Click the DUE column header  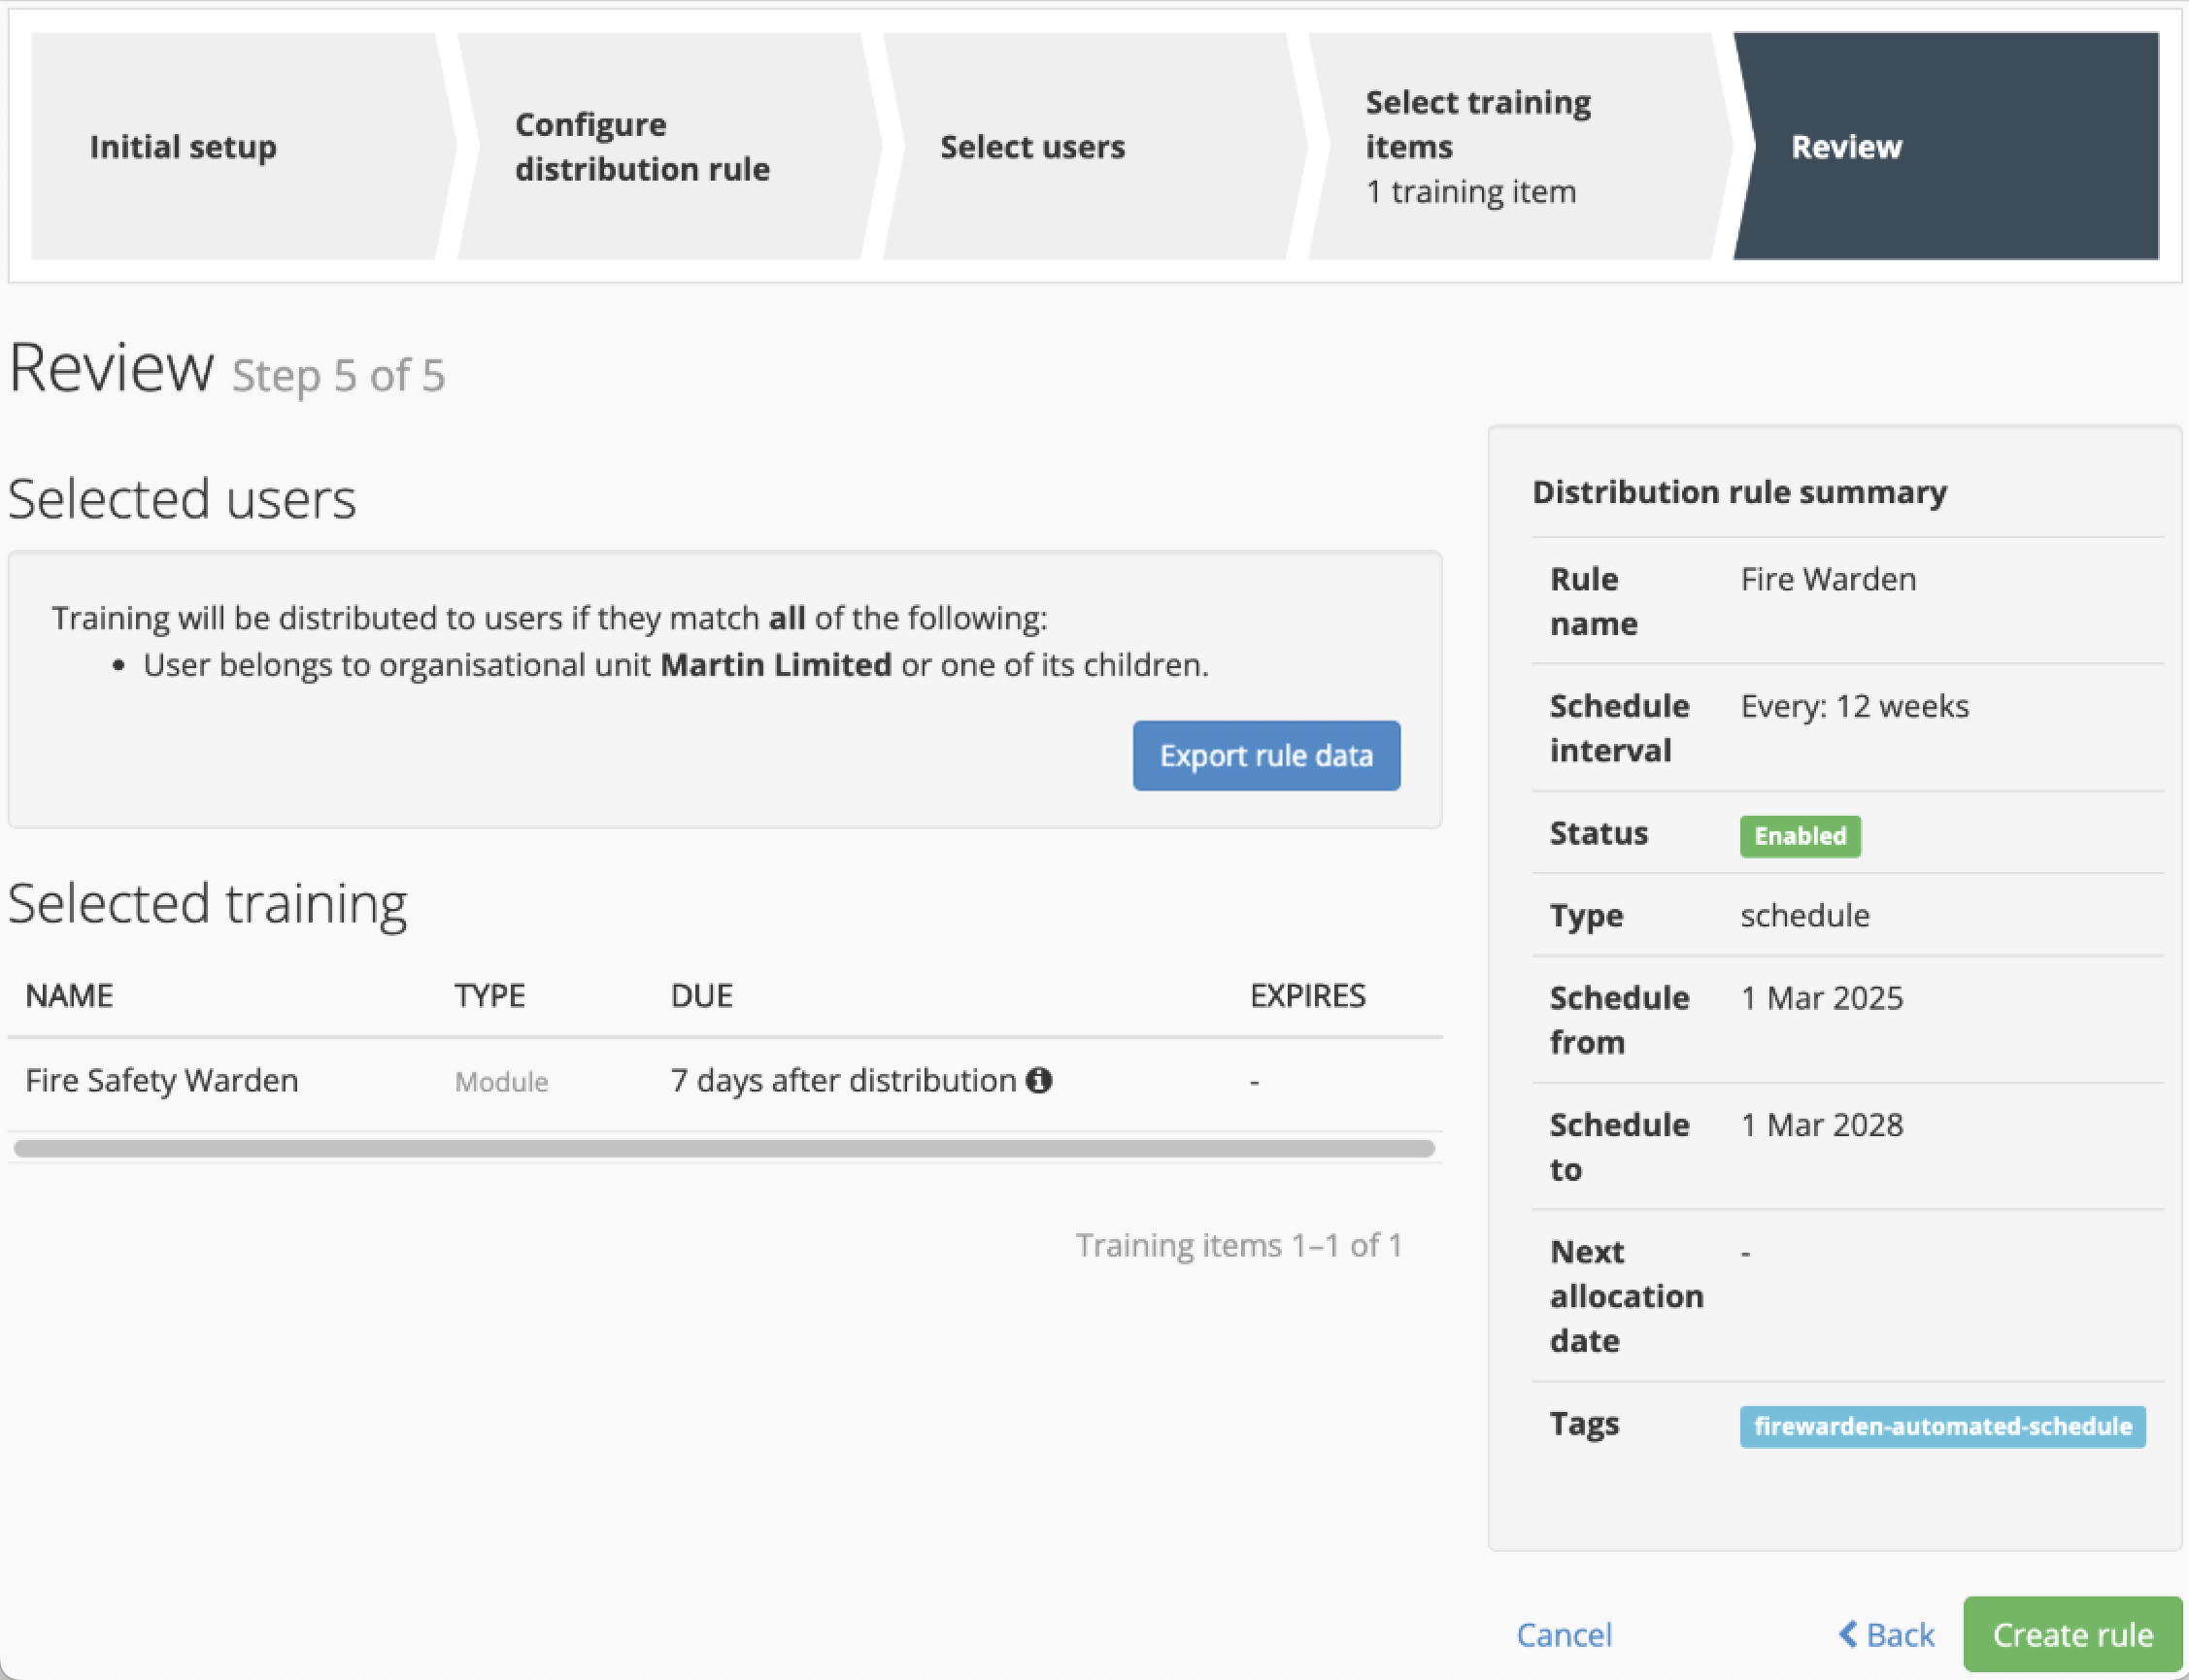701,995
